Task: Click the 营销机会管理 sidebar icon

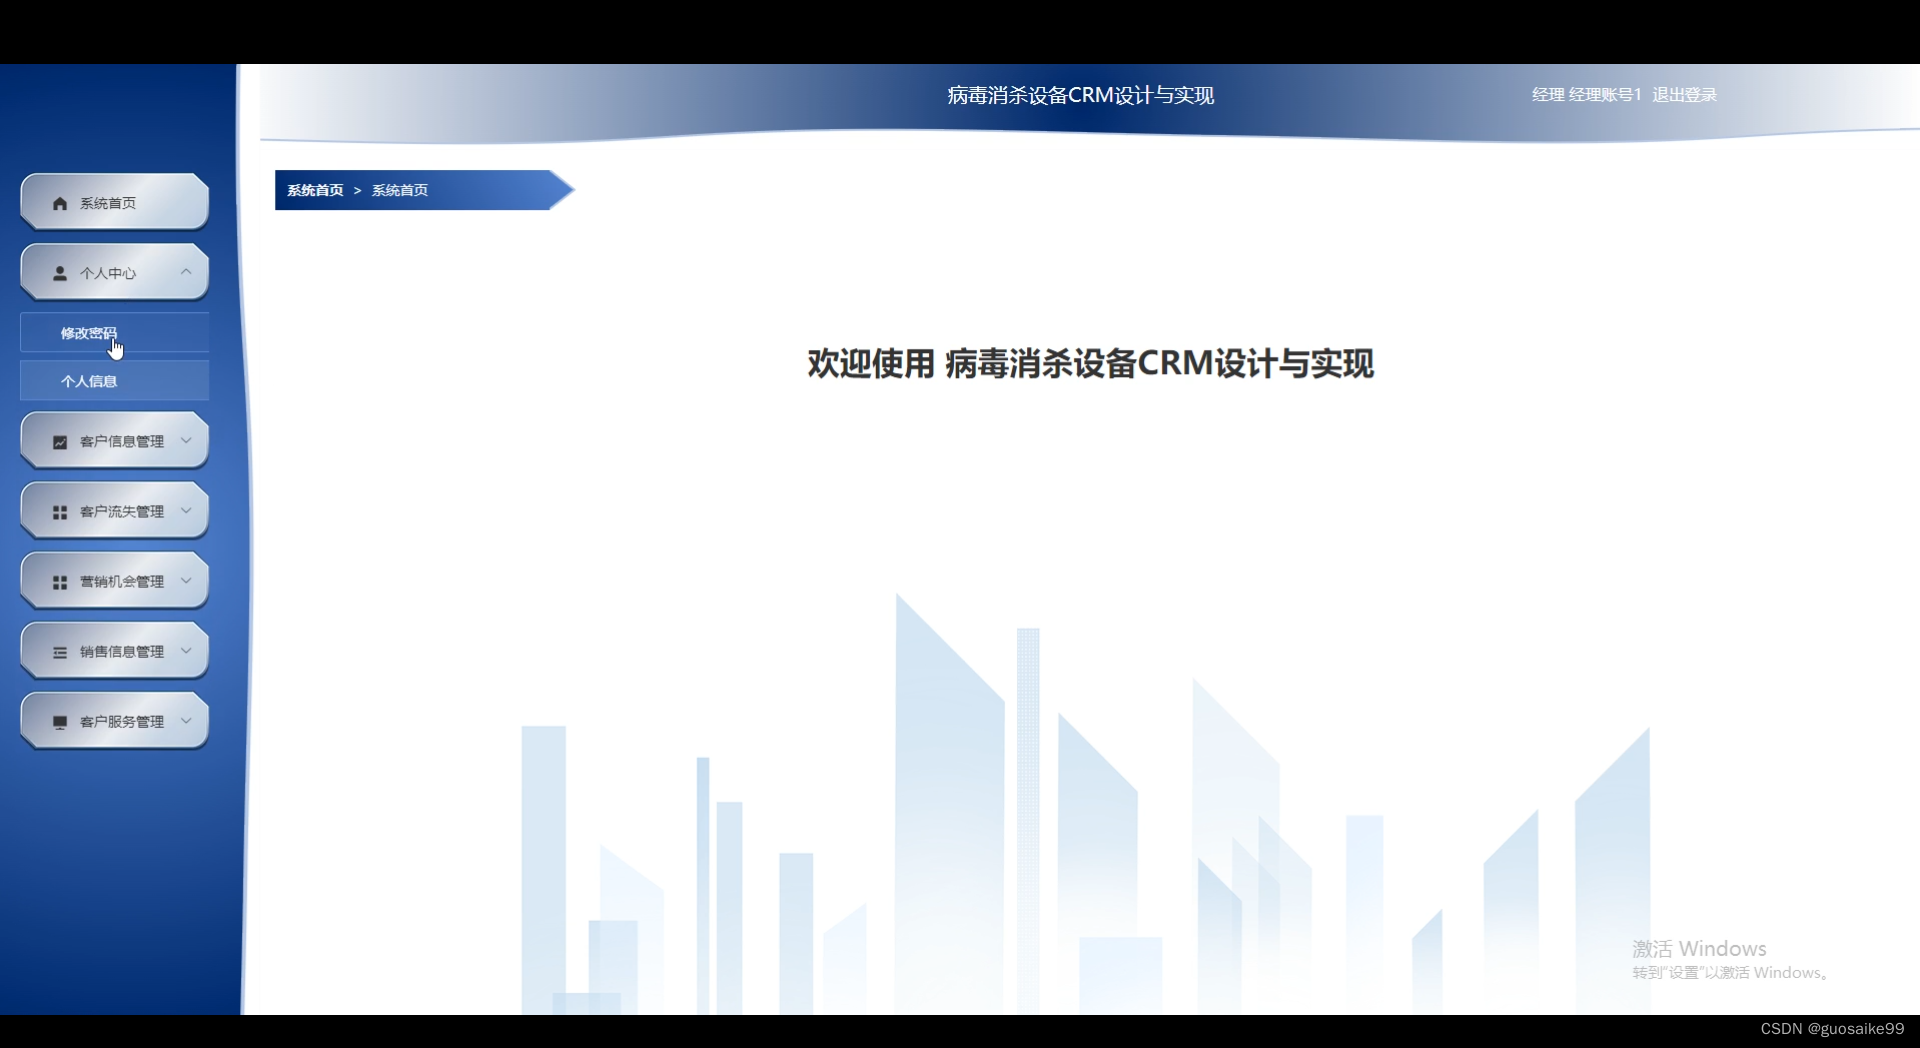Action: tap(58, 580)
